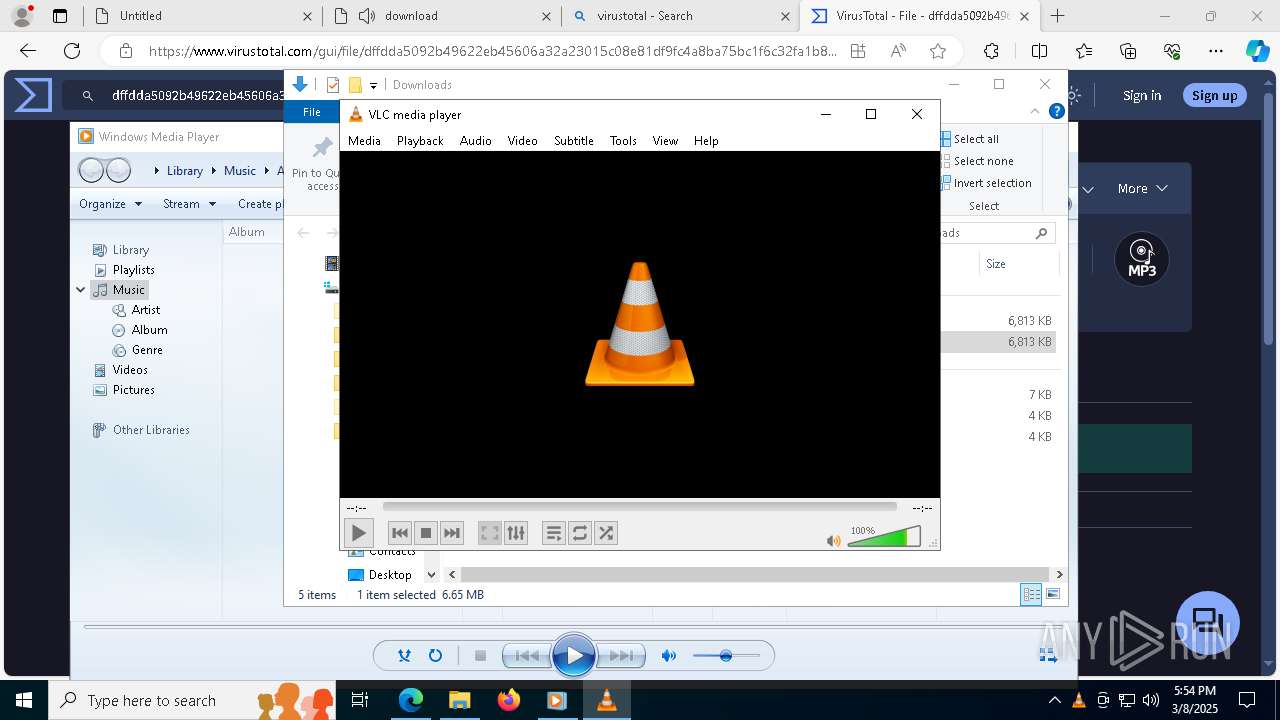Click Windows Media Player previous track button

(x=526, y=656)
